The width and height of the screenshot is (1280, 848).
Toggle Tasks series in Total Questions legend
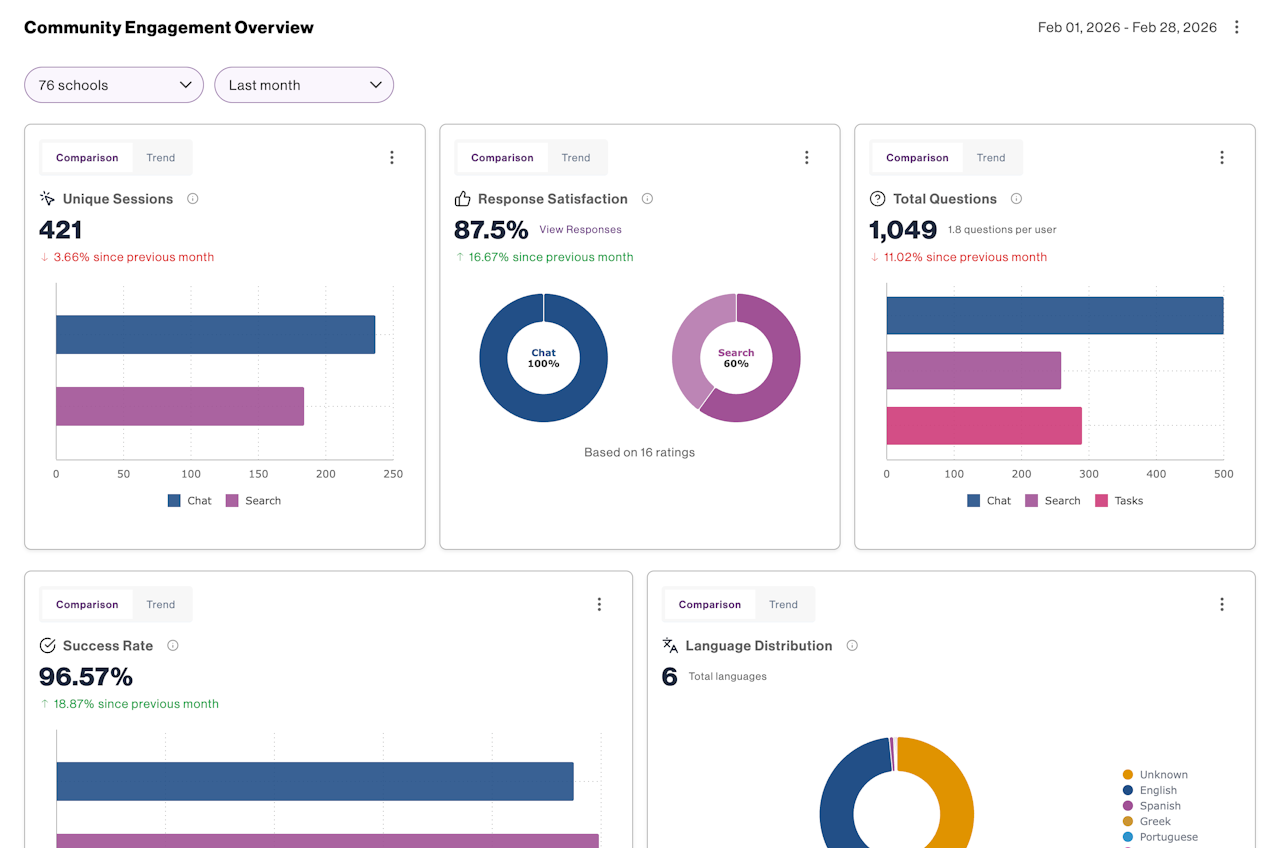coord(1119,501)
